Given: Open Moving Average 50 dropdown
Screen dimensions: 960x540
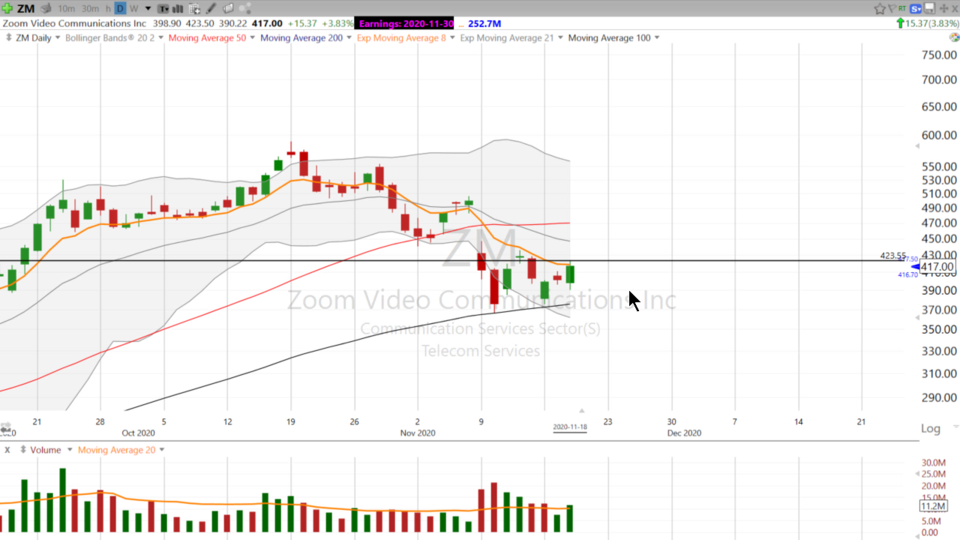Looking at the screenshot, I should 252,38.
